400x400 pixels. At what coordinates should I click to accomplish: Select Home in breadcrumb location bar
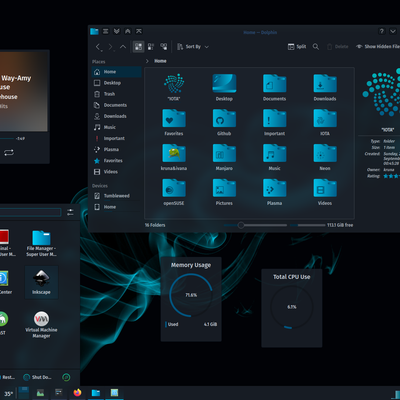click(x=160, y=61)
